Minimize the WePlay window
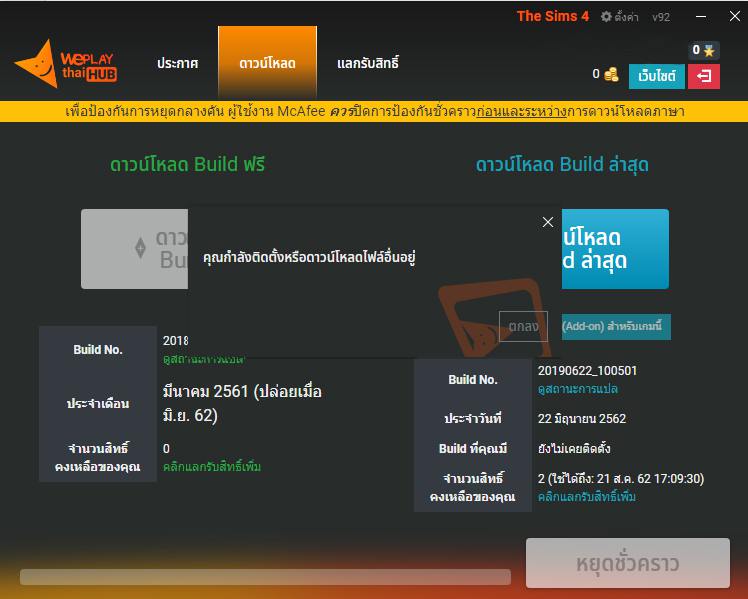Viewport: 748px width, 599px height. (x=701, y=17)
